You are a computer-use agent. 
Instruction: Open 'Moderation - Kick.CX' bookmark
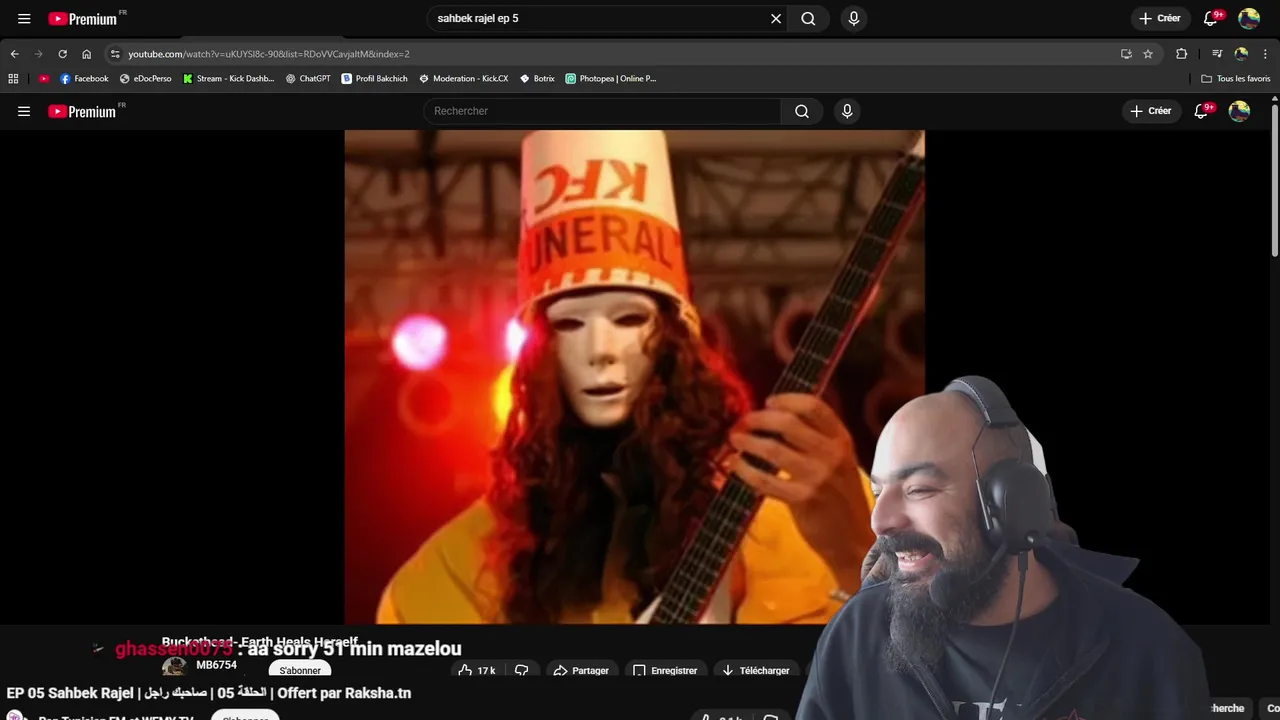coord(464,78)
